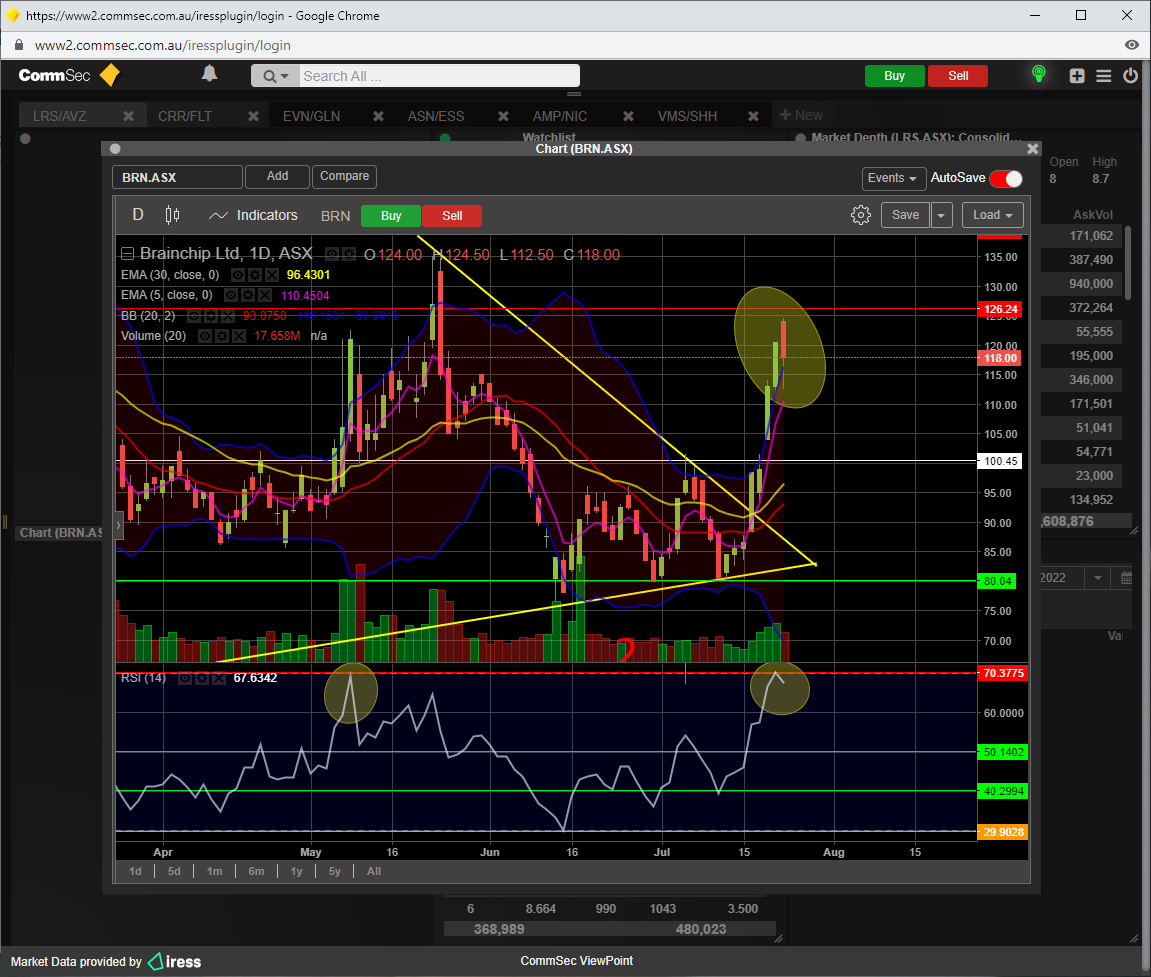Open the Save options arrow
The image size is (1151, 977).
tap(941, 215)
